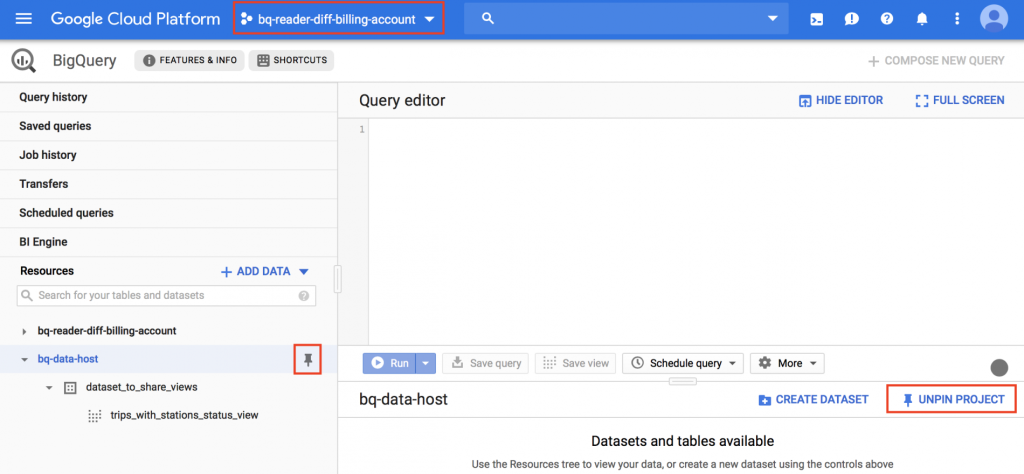Click SHORTCUTS button
This screenshot has height=474, width=1024.
click(291, 60)
